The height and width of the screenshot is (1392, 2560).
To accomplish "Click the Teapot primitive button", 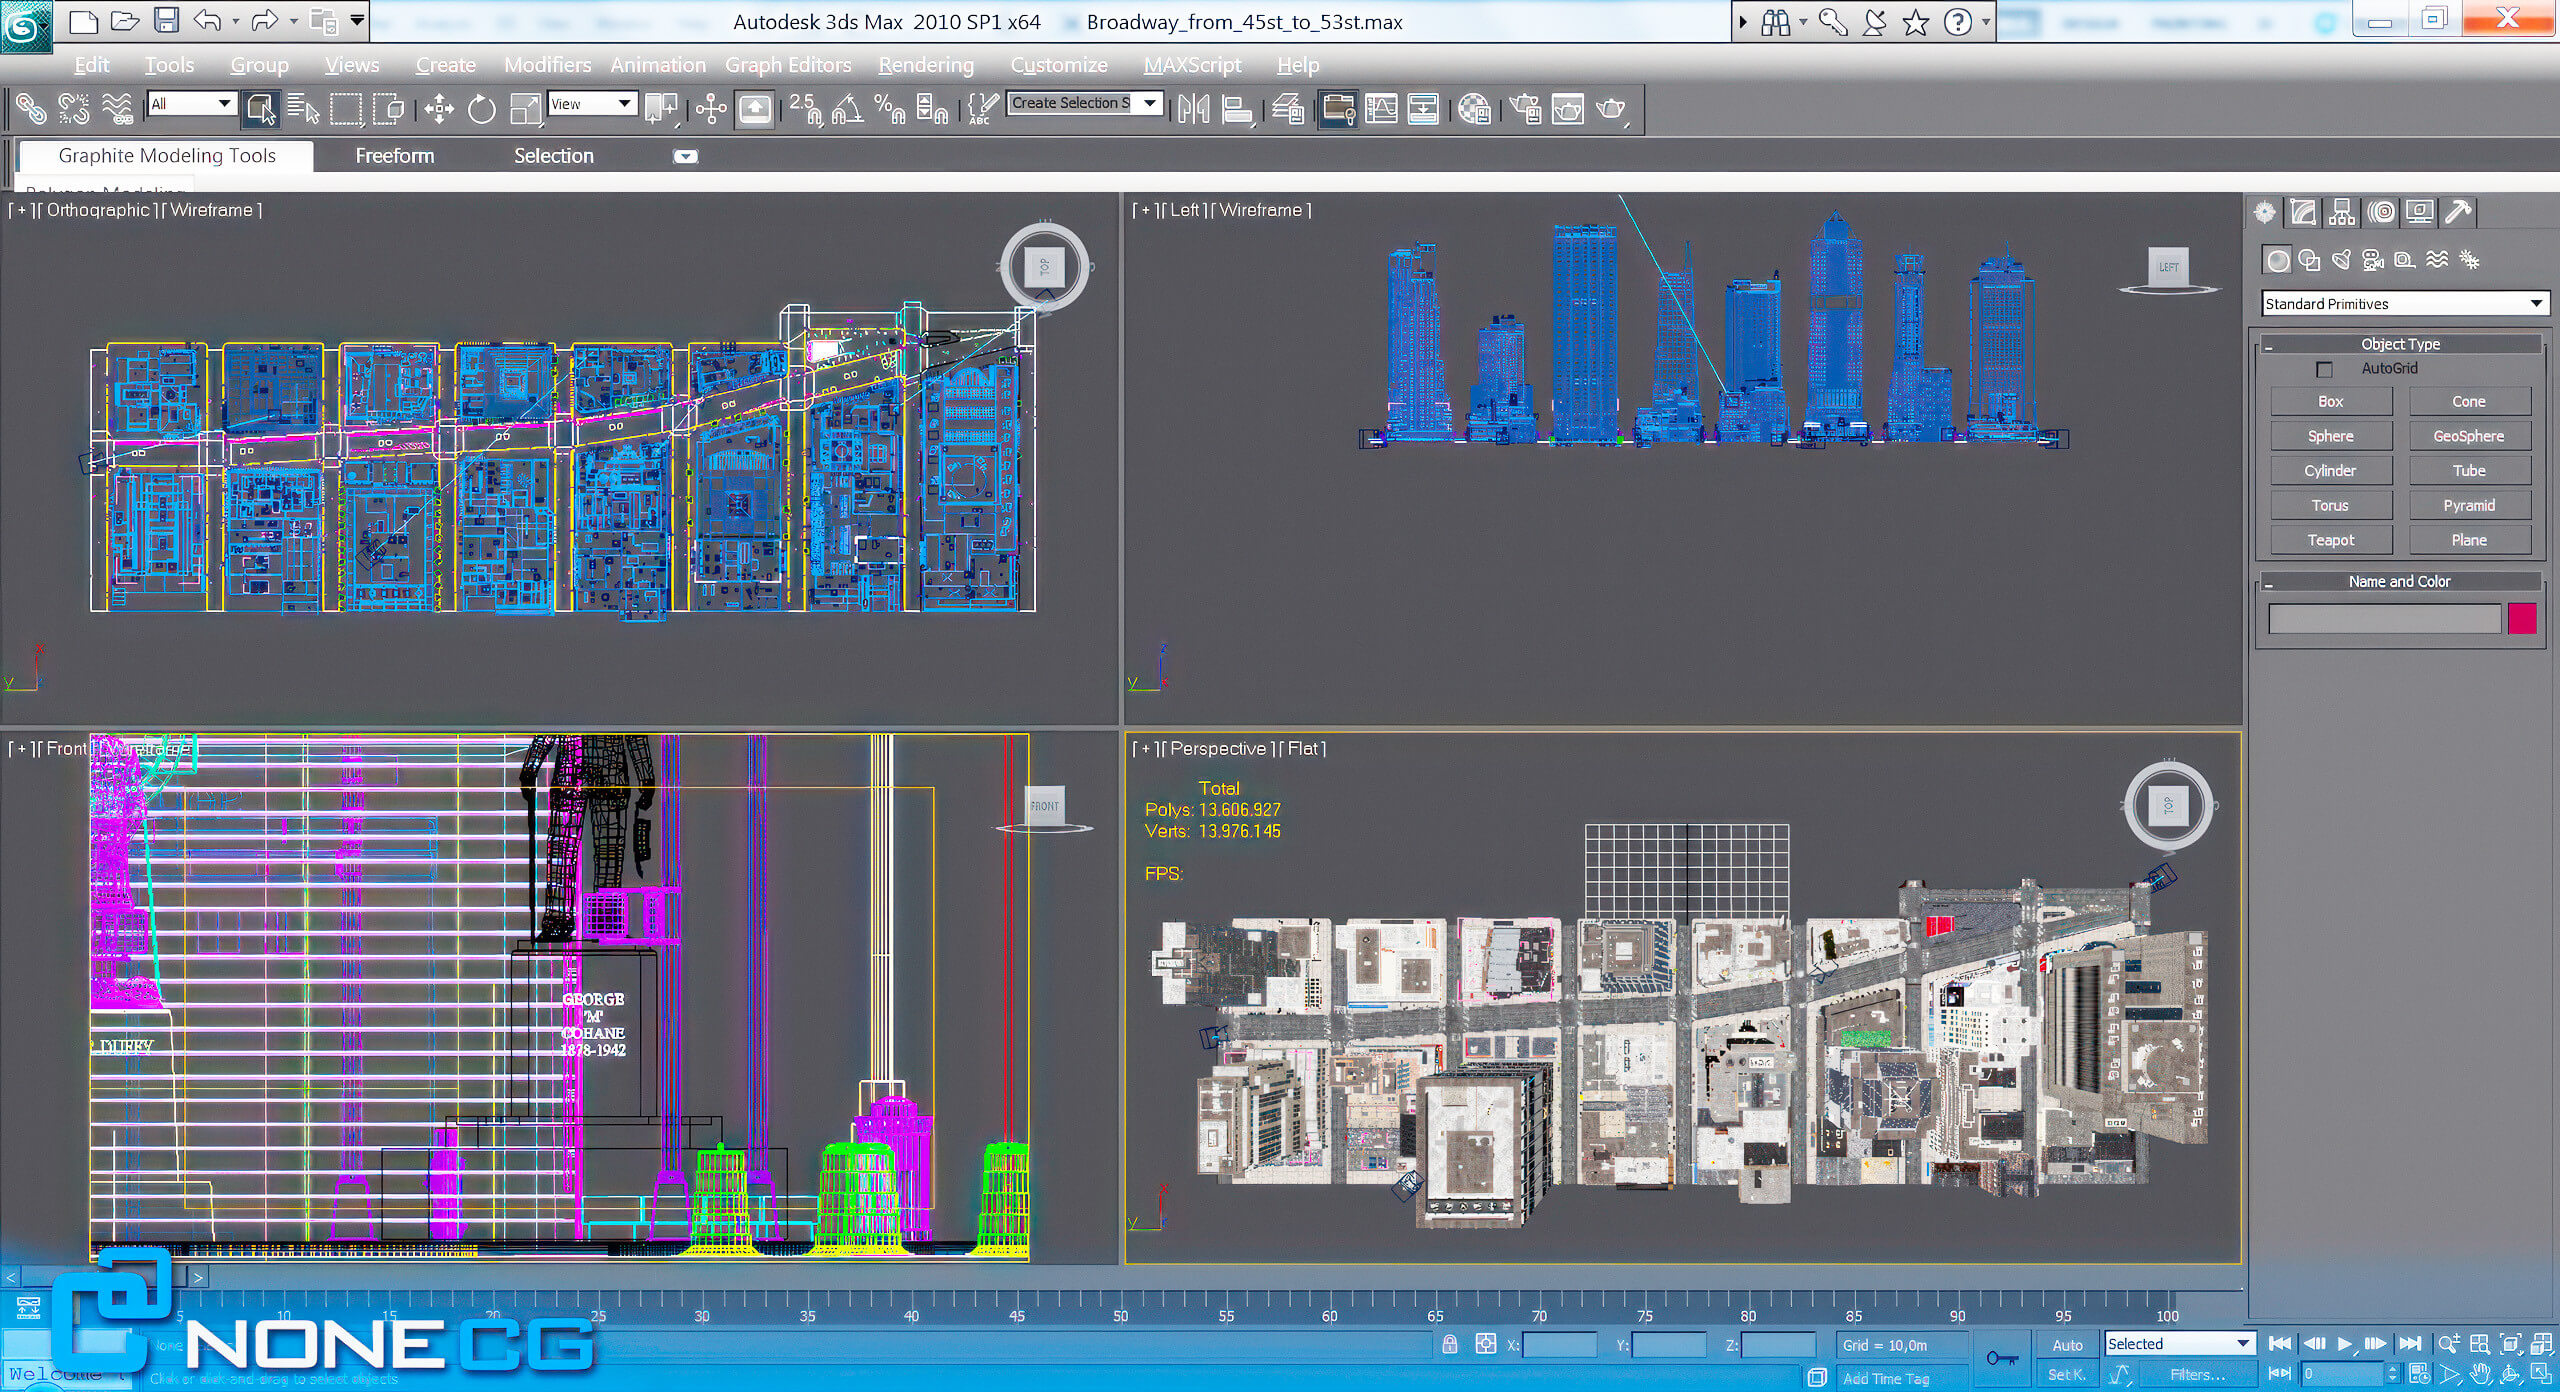I will [x=2330, y=540].
